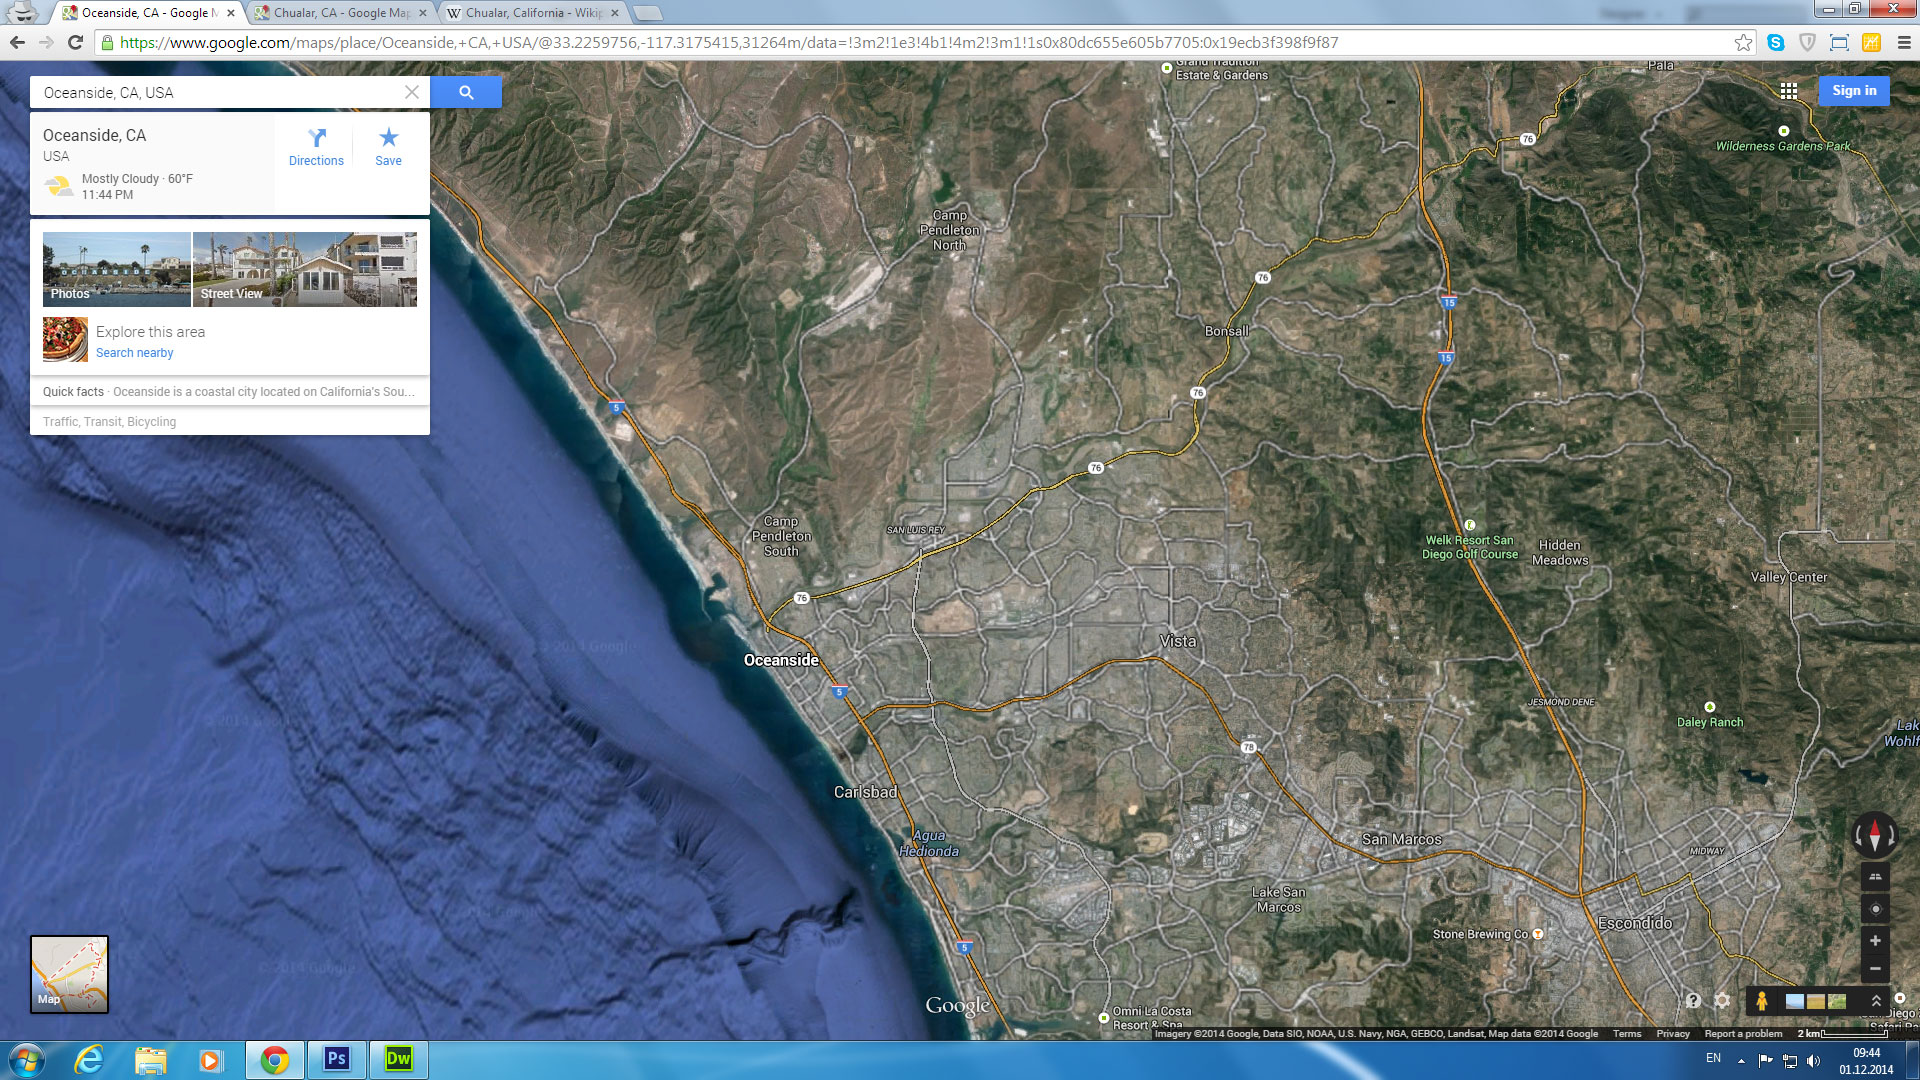Zoom in with the plus button
The image size is (1920, 1080).
point(1875,941)
